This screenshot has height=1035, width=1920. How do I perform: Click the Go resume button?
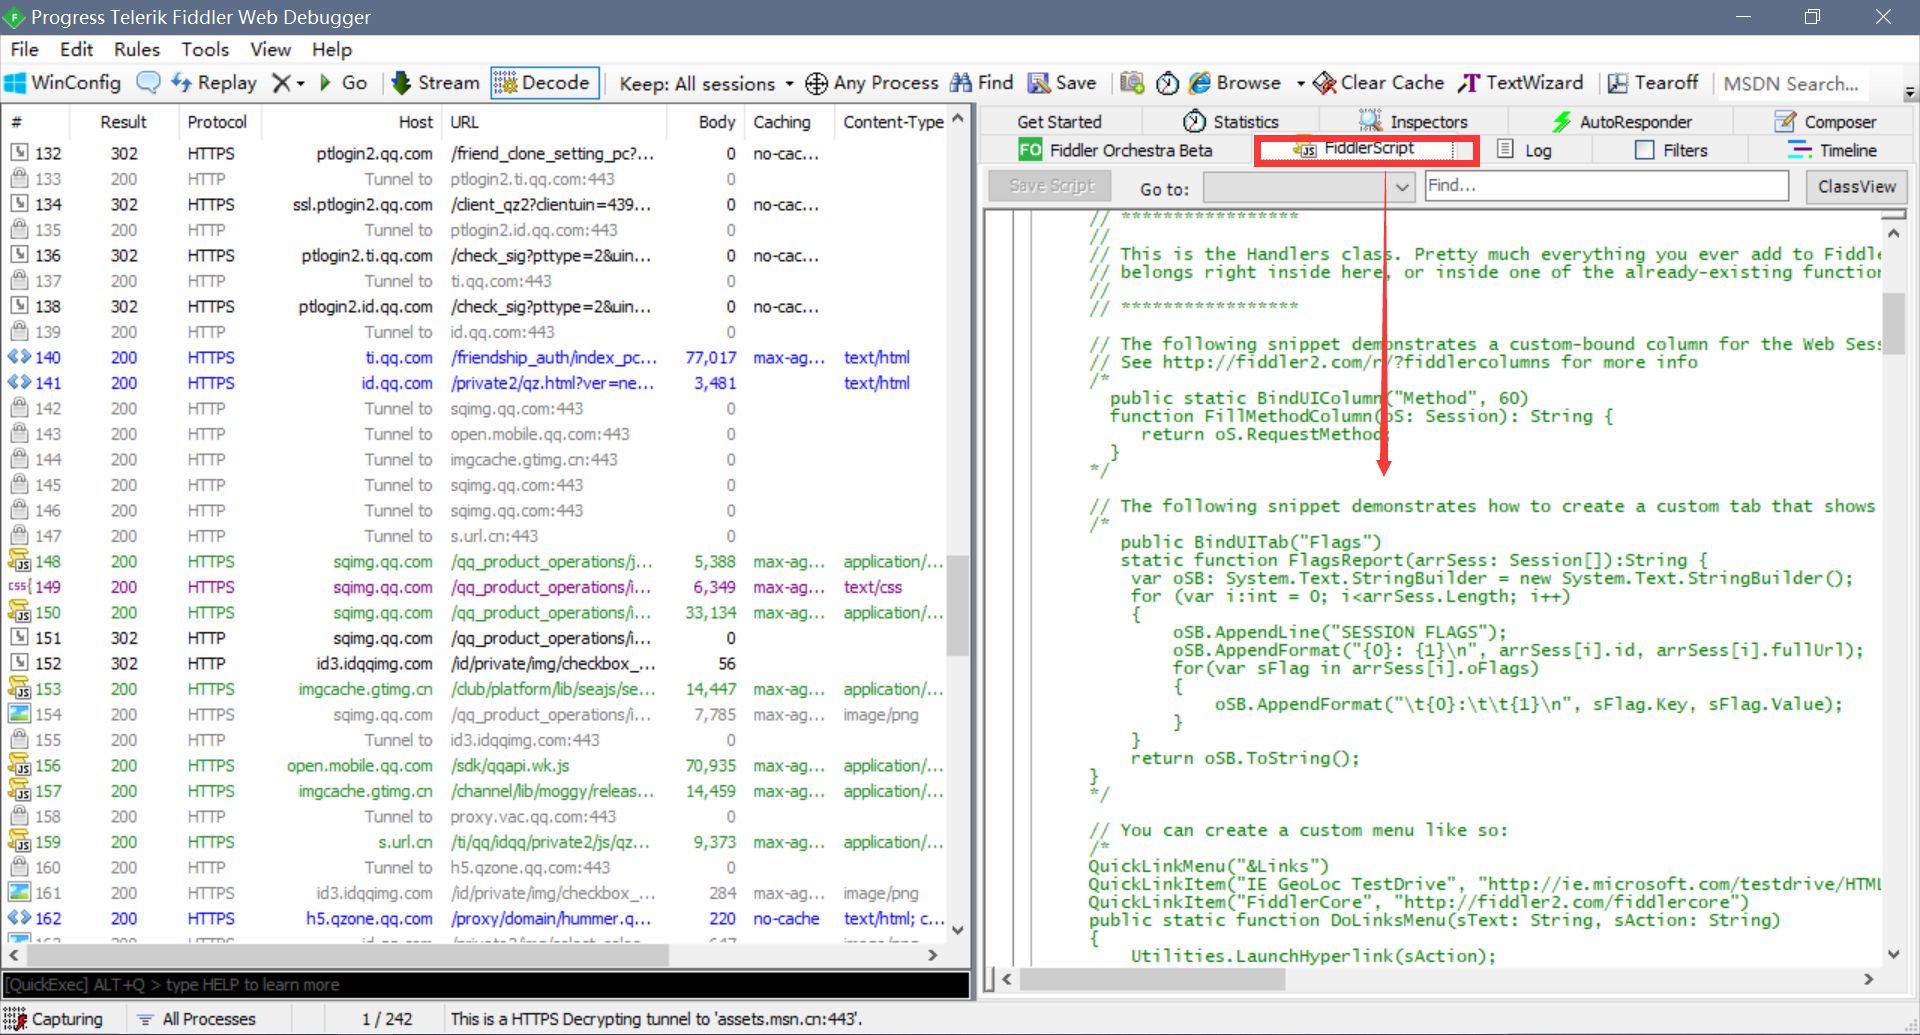pos(343,83)
